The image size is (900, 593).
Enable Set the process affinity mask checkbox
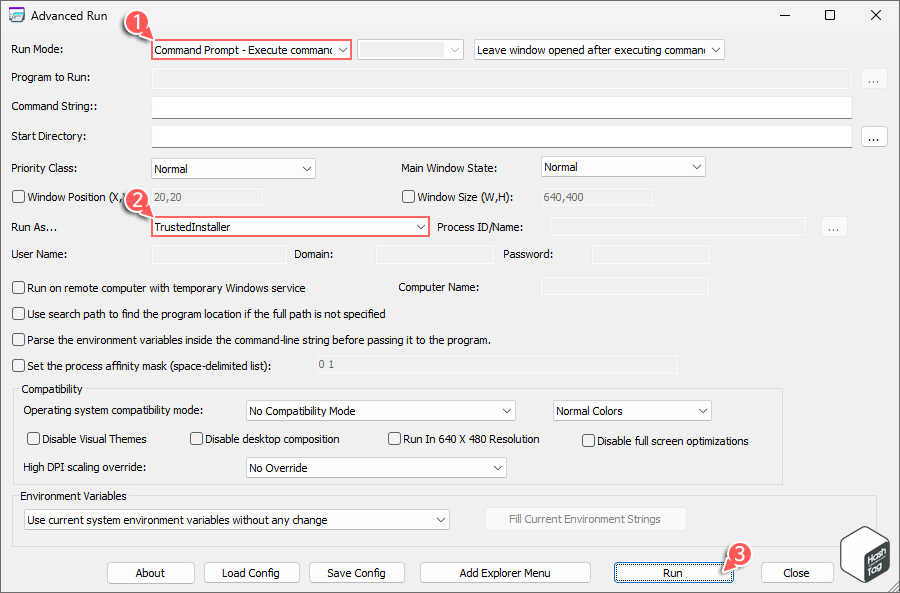18,366
